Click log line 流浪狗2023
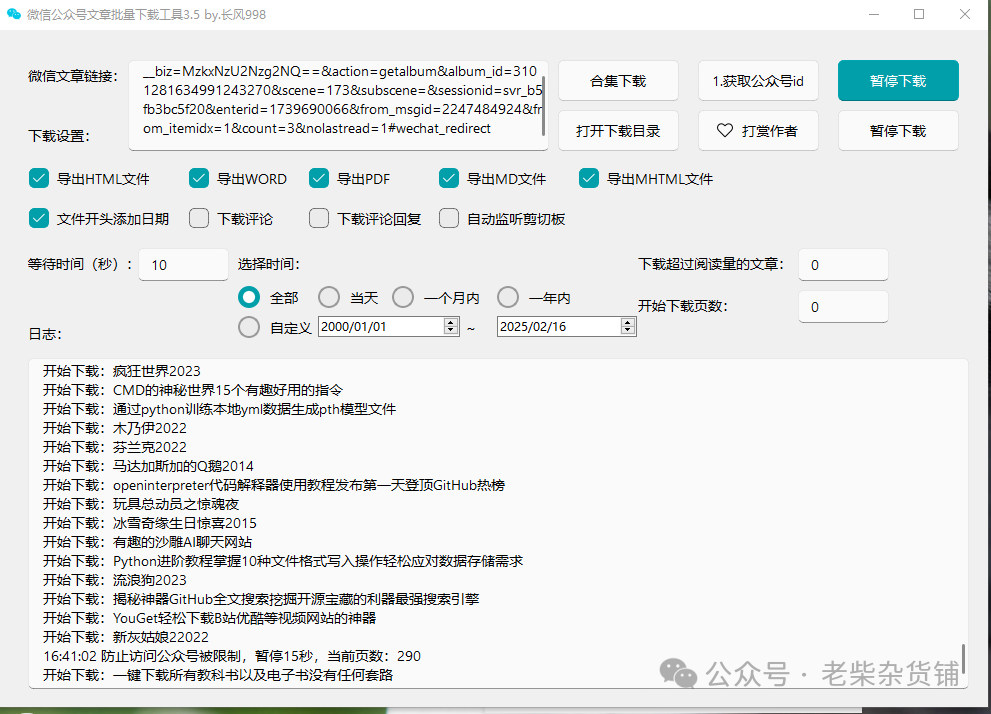Screen dimensions: 991x714 (x=114, y=579)
